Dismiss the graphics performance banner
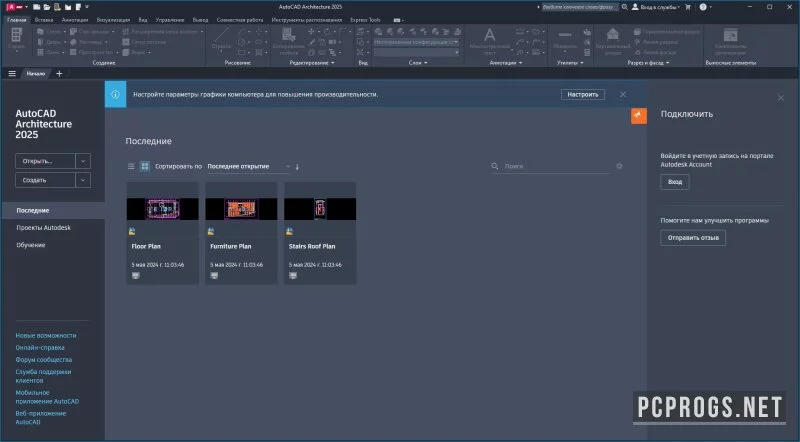This screenshot has width=800, height=442. point(623,94)
